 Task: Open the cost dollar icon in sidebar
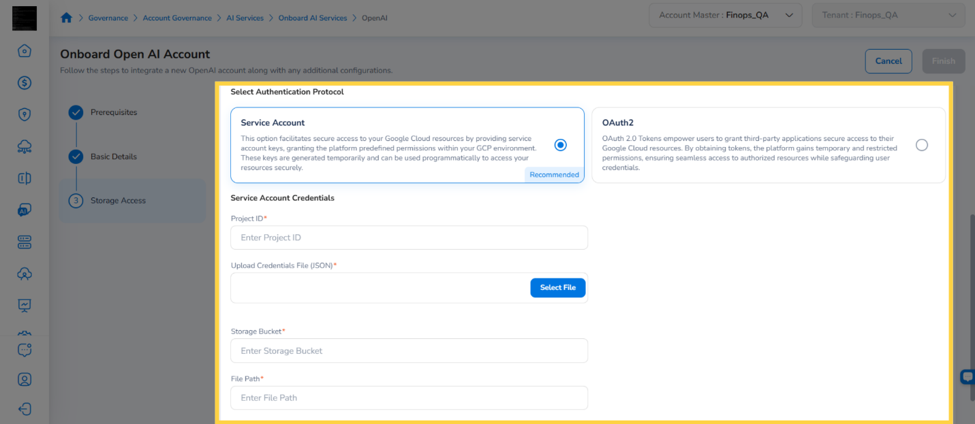click(25, 83)
